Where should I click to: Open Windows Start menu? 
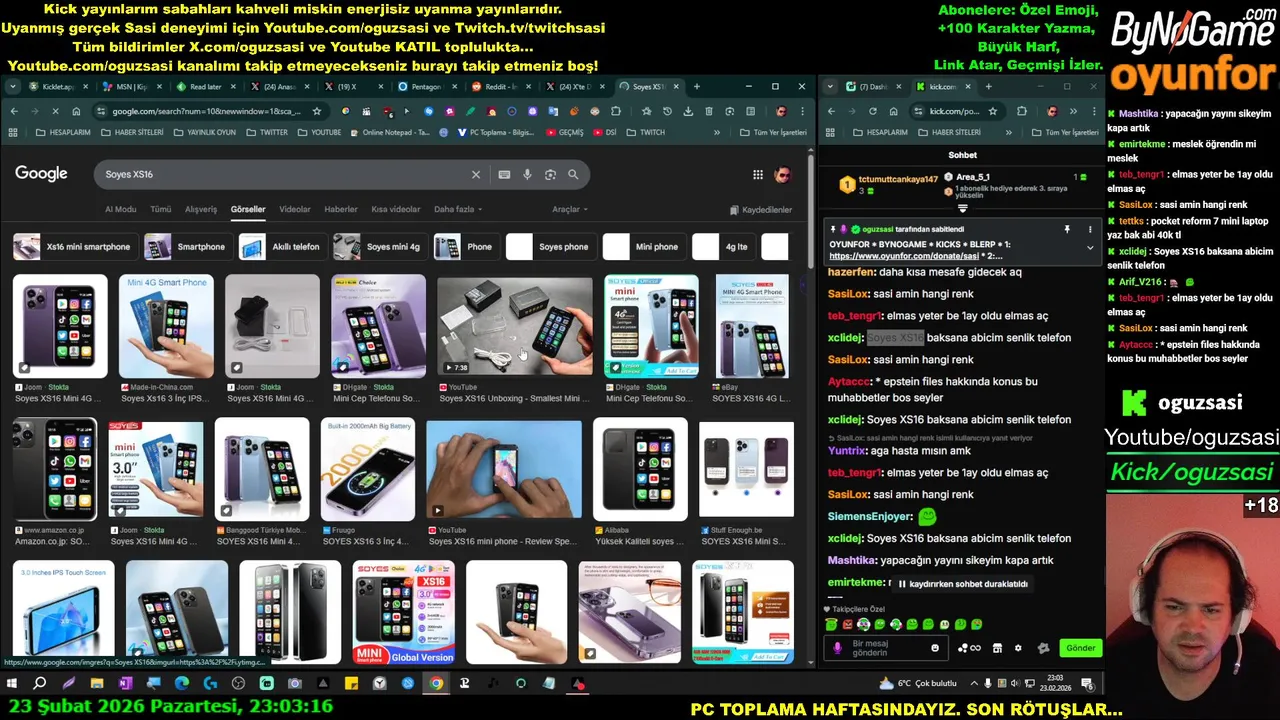[x=12, y=684]
